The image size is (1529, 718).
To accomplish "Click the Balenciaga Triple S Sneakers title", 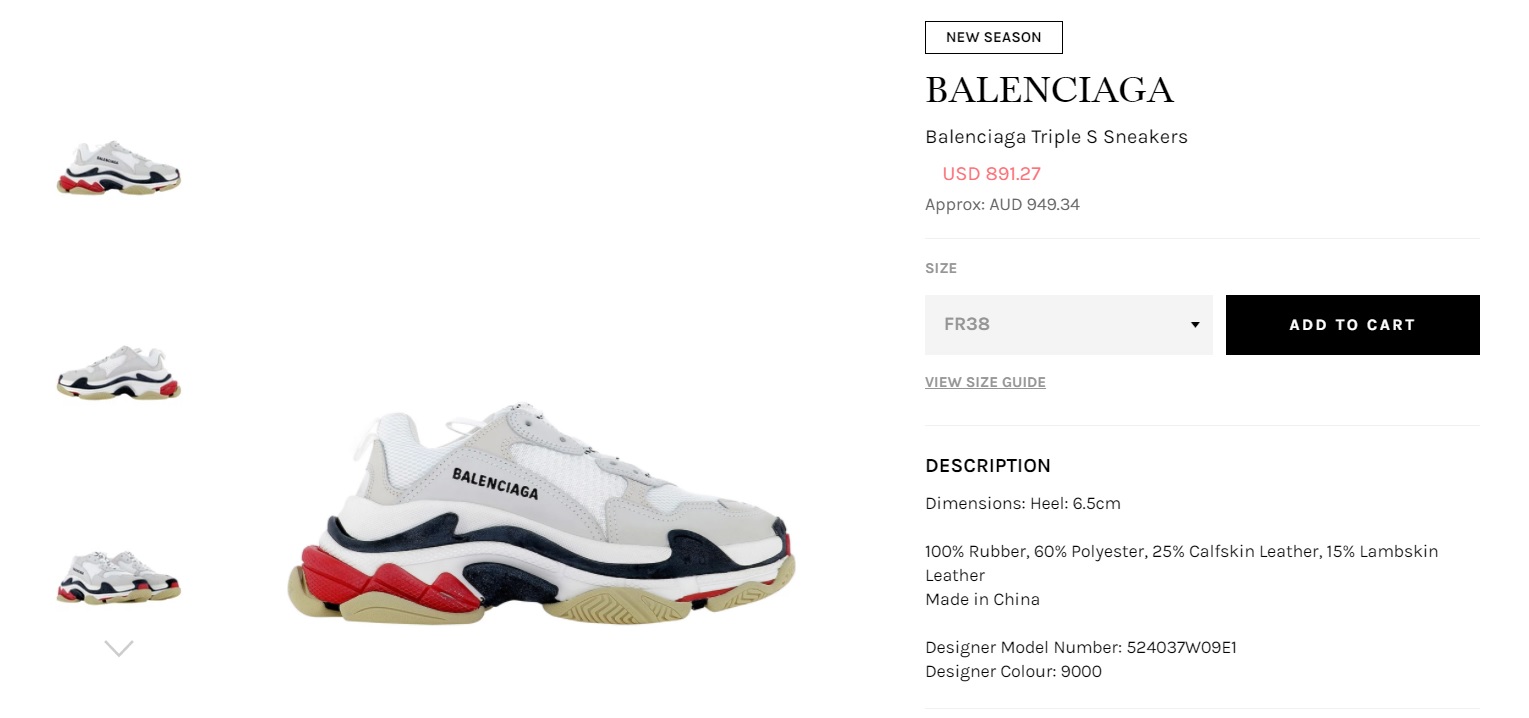I will click(1056, 137).
